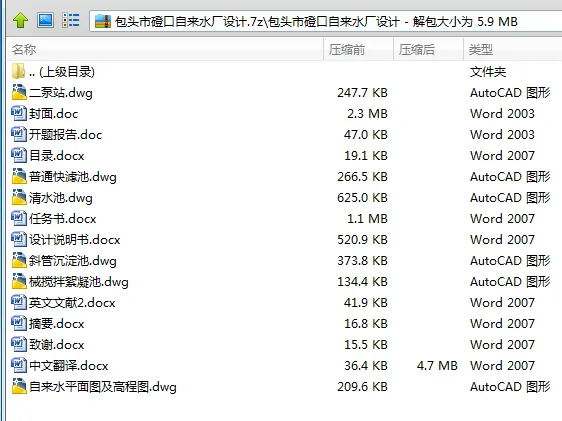Click the 209.6 KB size value

tap(362, 387)
